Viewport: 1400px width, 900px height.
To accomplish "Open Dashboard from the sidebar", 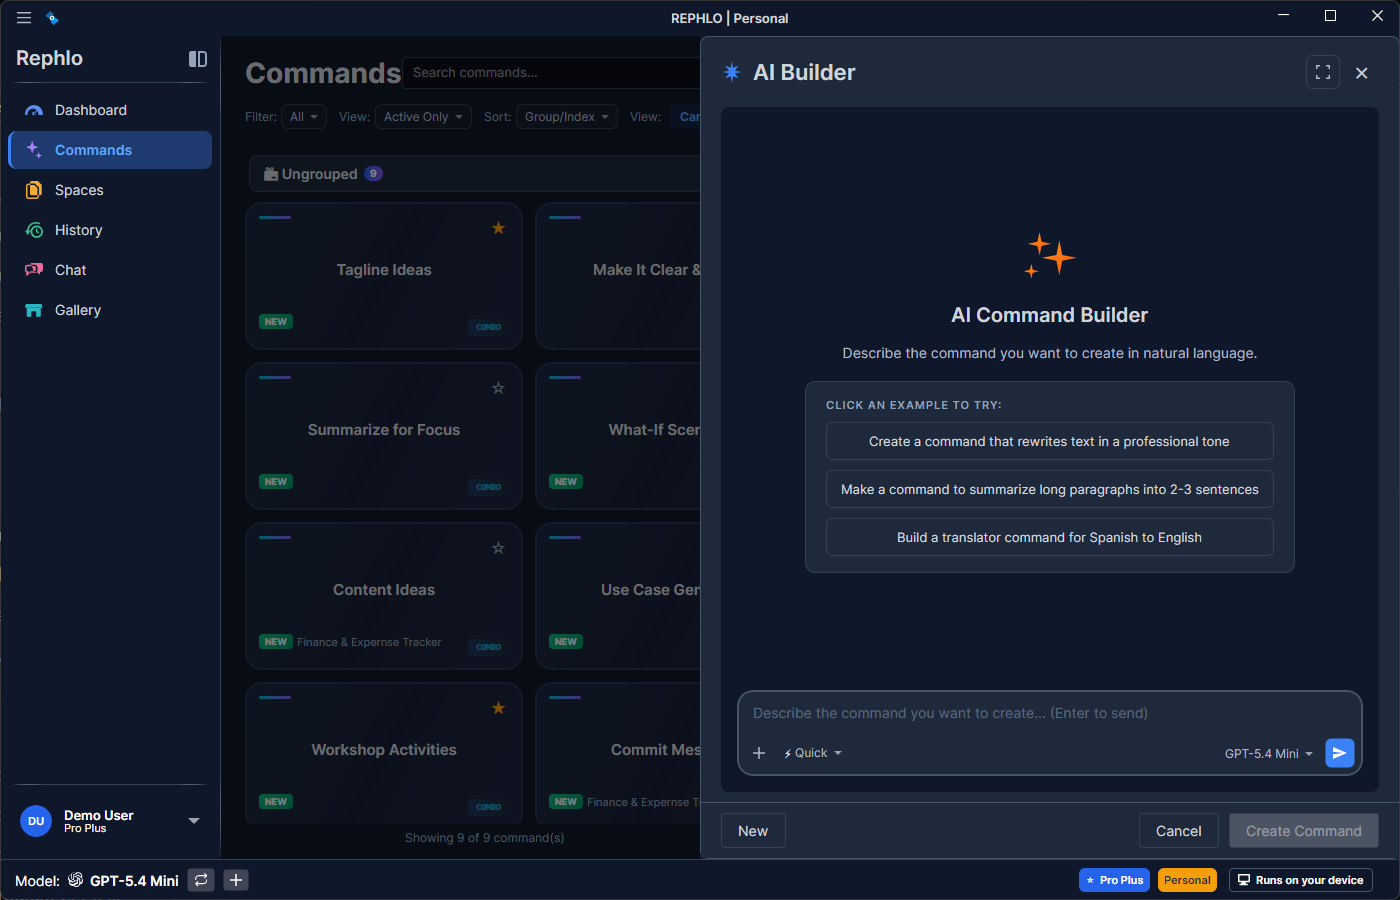I will 110,110.
